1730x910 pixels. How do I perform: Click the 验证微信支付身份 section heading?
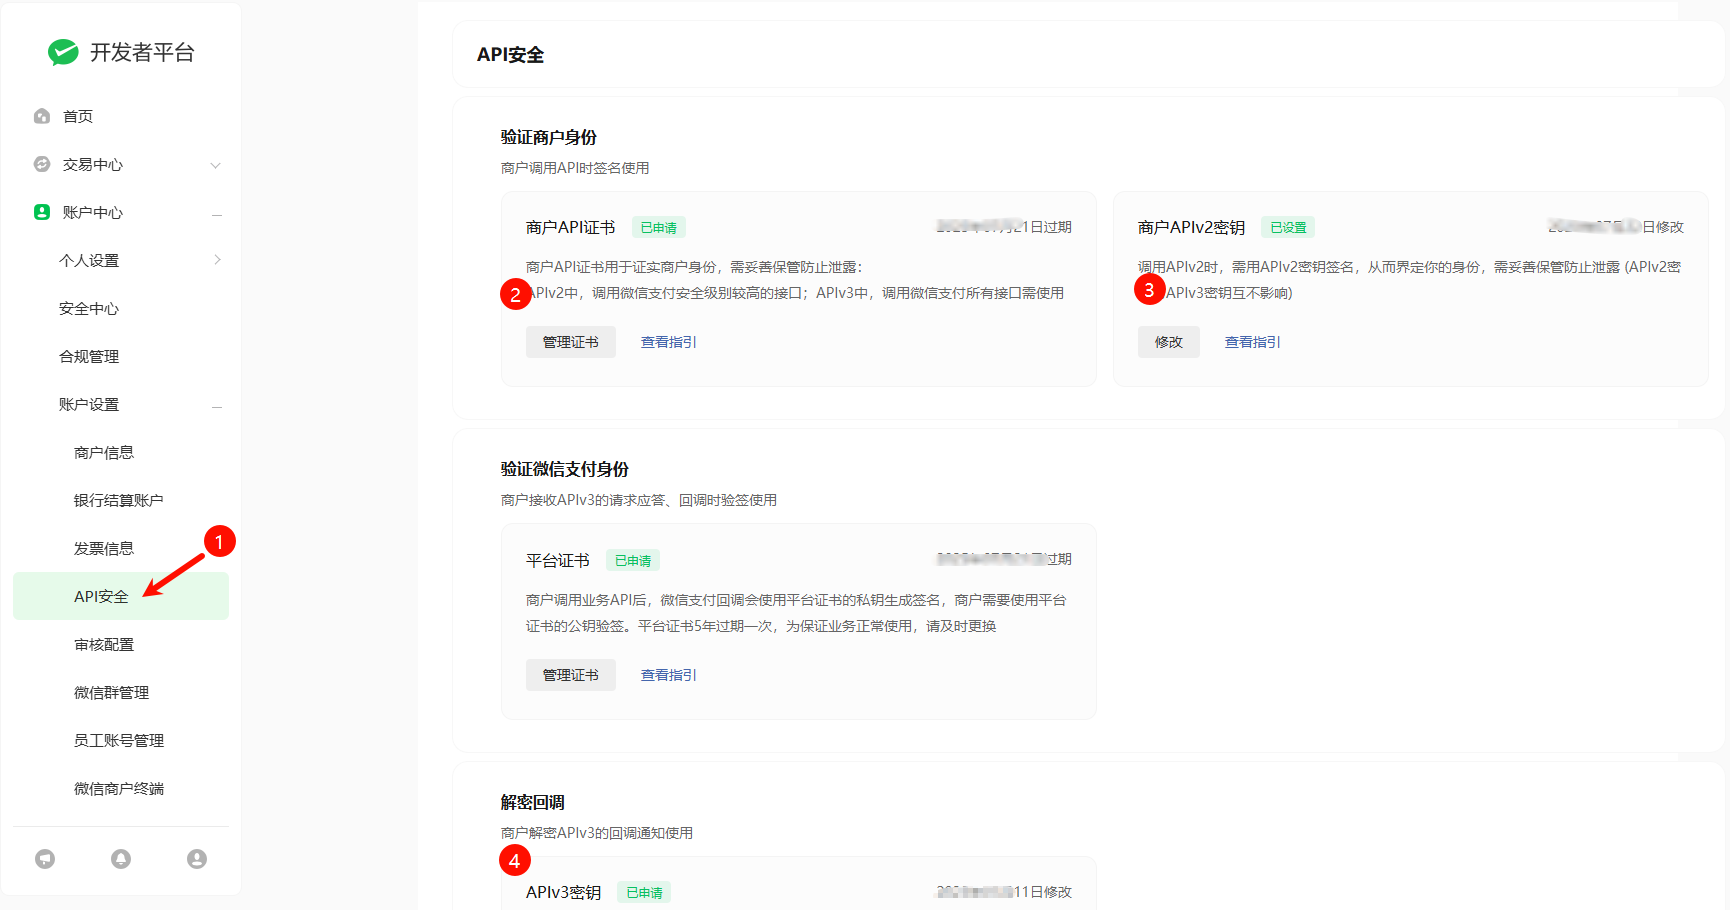[565, 469]
